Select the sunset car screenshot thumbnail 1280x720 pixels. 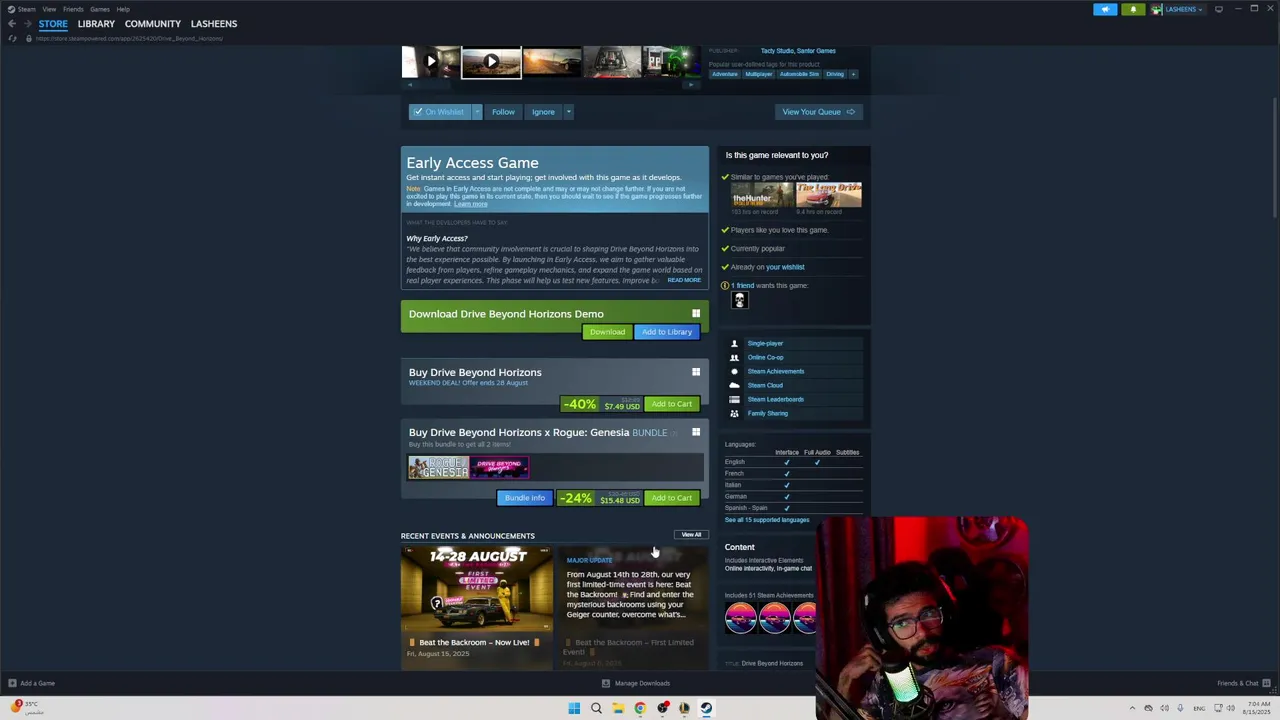pos(552,62)
